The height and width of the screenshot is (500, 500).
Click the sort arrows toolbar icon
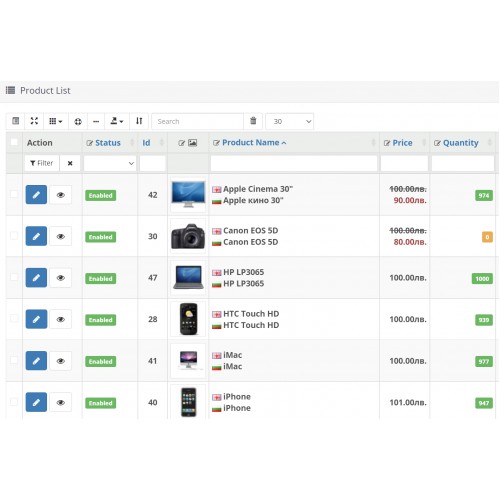point(139,121)
